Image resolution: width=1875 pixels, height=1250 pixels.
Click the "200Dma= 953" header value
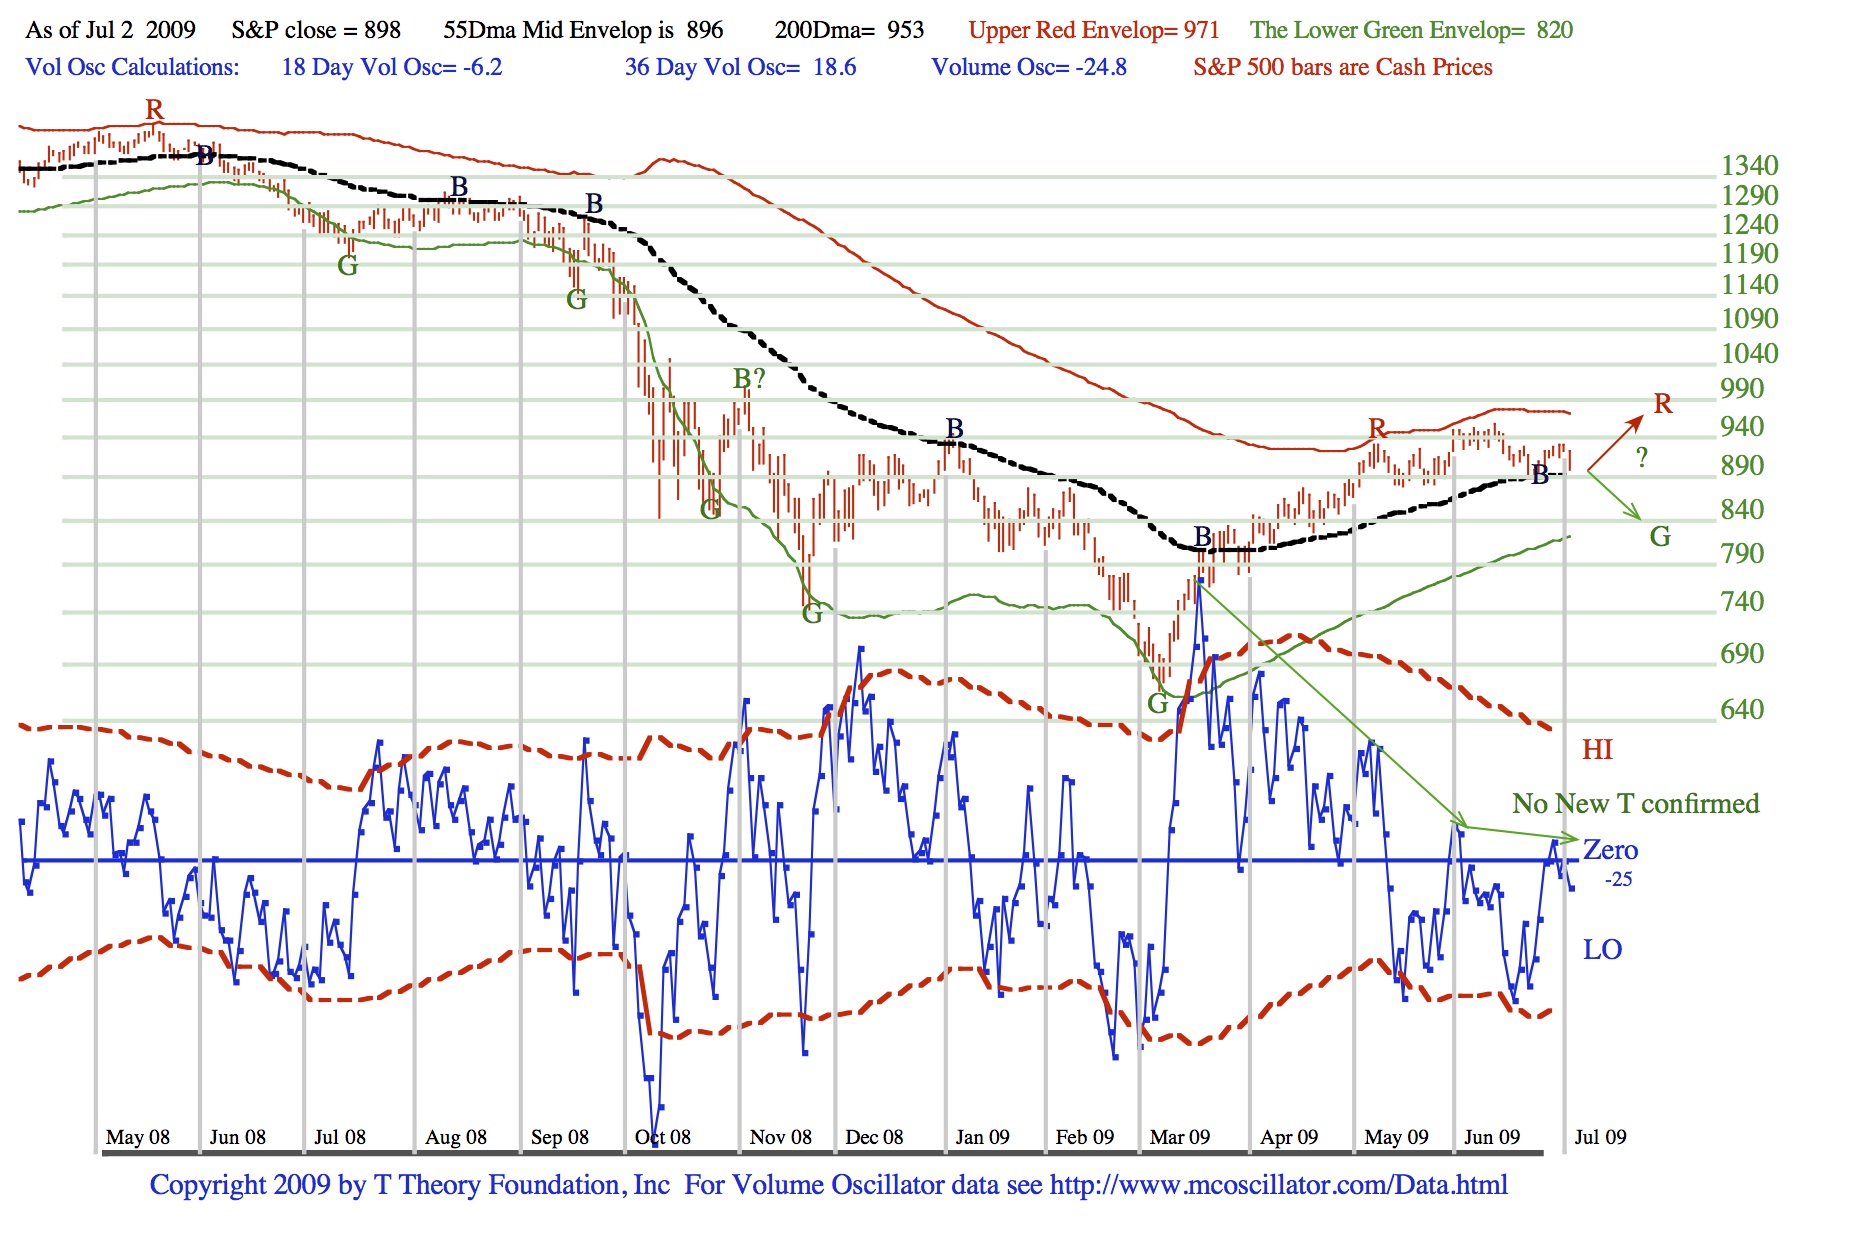(x=849, y=30)
